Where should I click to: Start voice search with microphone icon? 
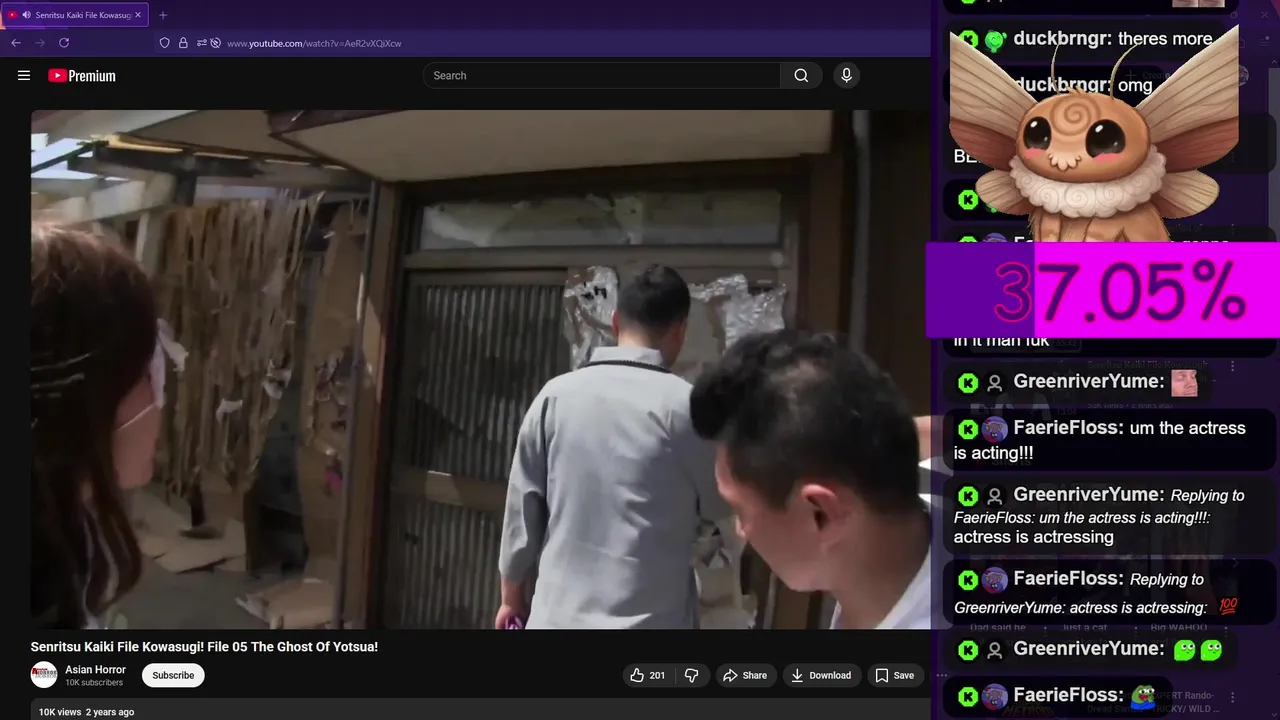846,75
